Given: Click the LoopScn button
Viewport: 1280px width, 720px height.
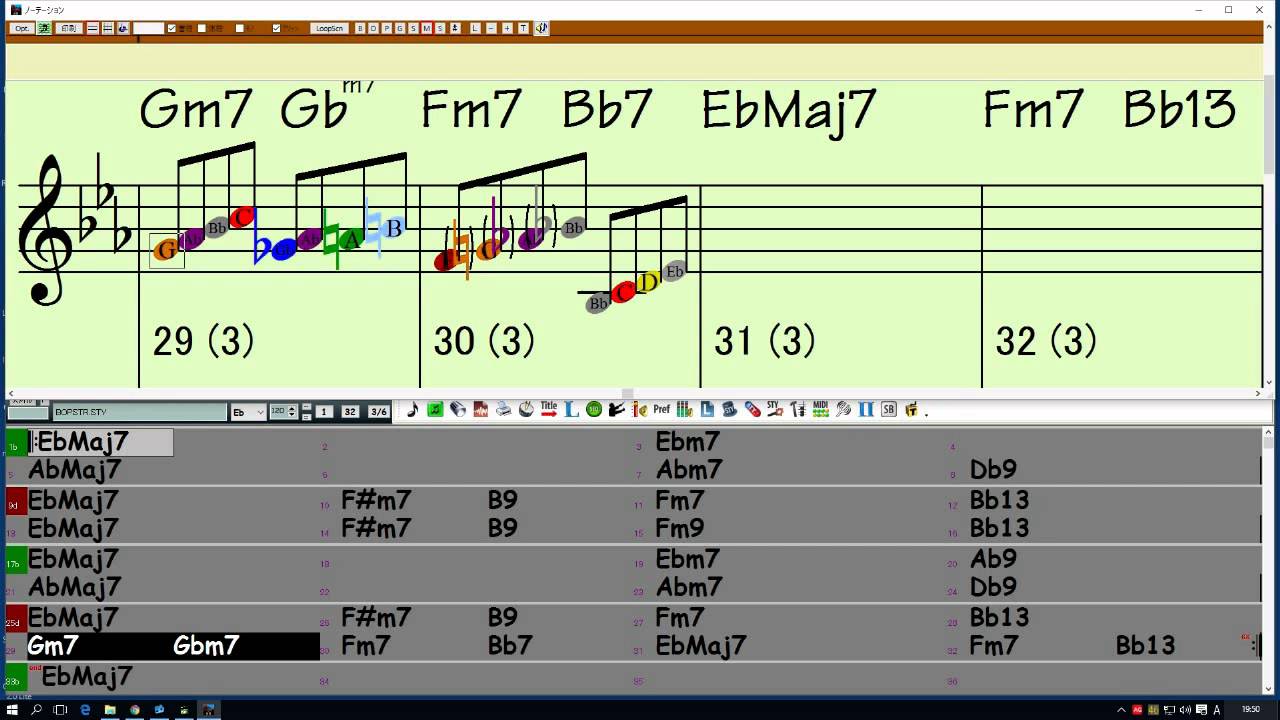Looking at the screenshot, I should 330,28.
